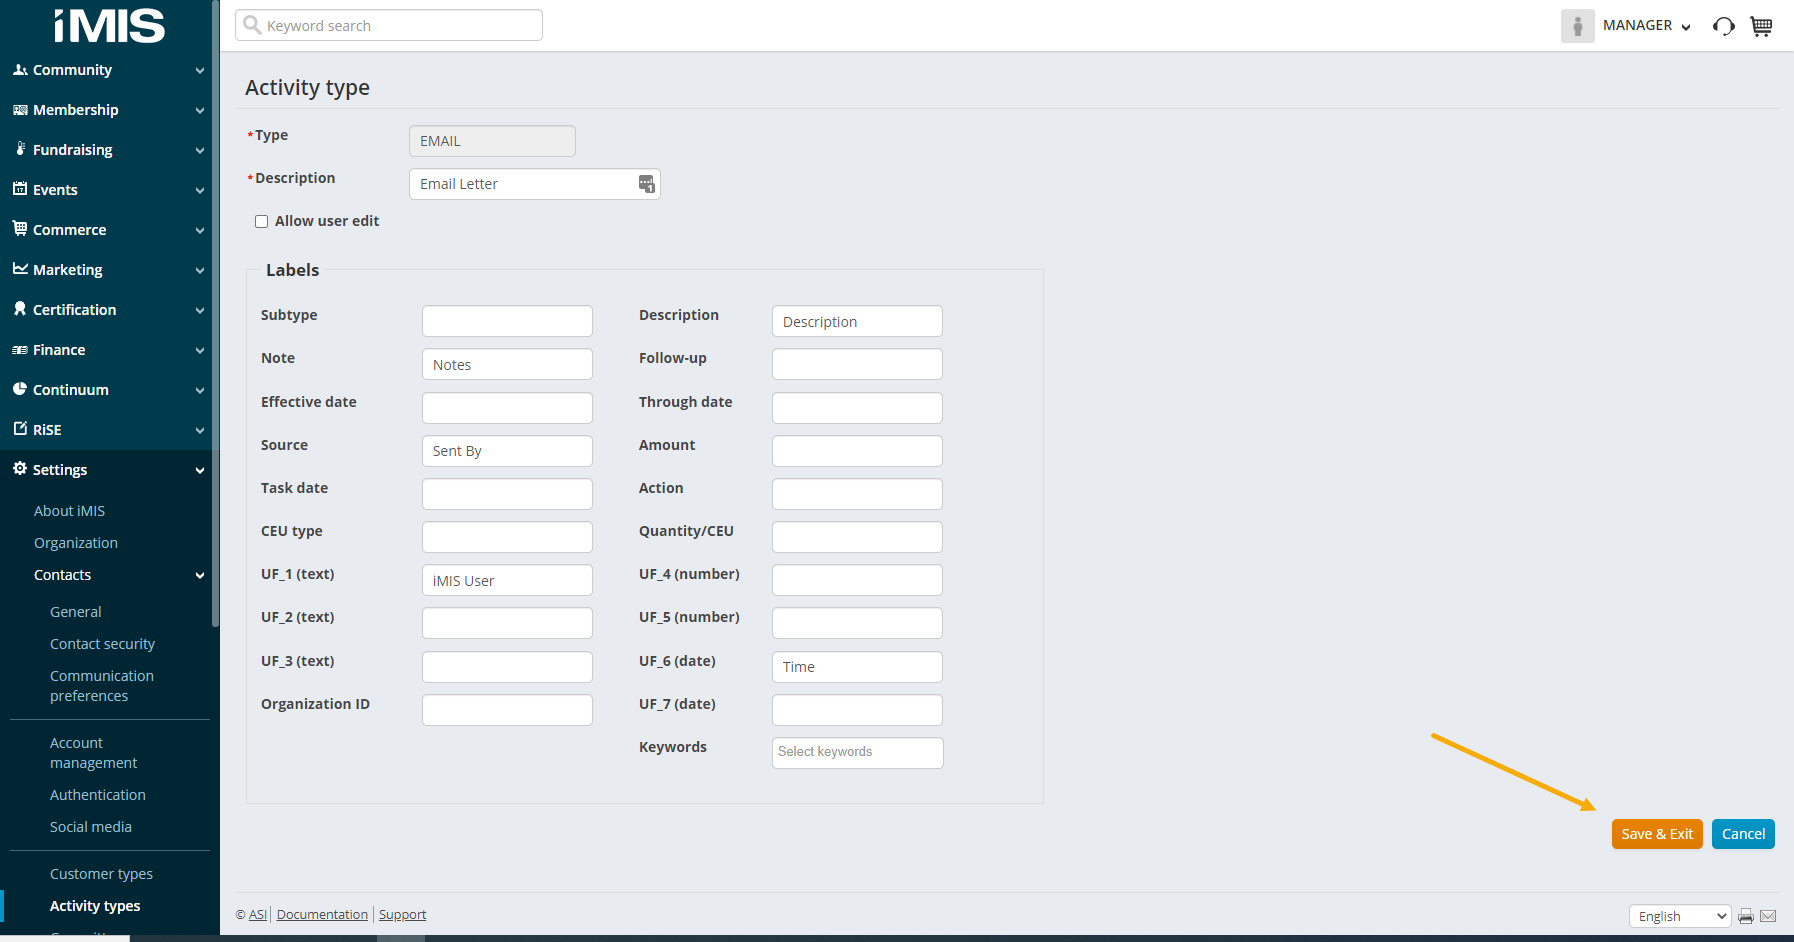Image resolution: width=1794 pixels, height=942 pixels.
Task: Click the email envelope icon at bottom right
Action: (x=1768, y=916)
